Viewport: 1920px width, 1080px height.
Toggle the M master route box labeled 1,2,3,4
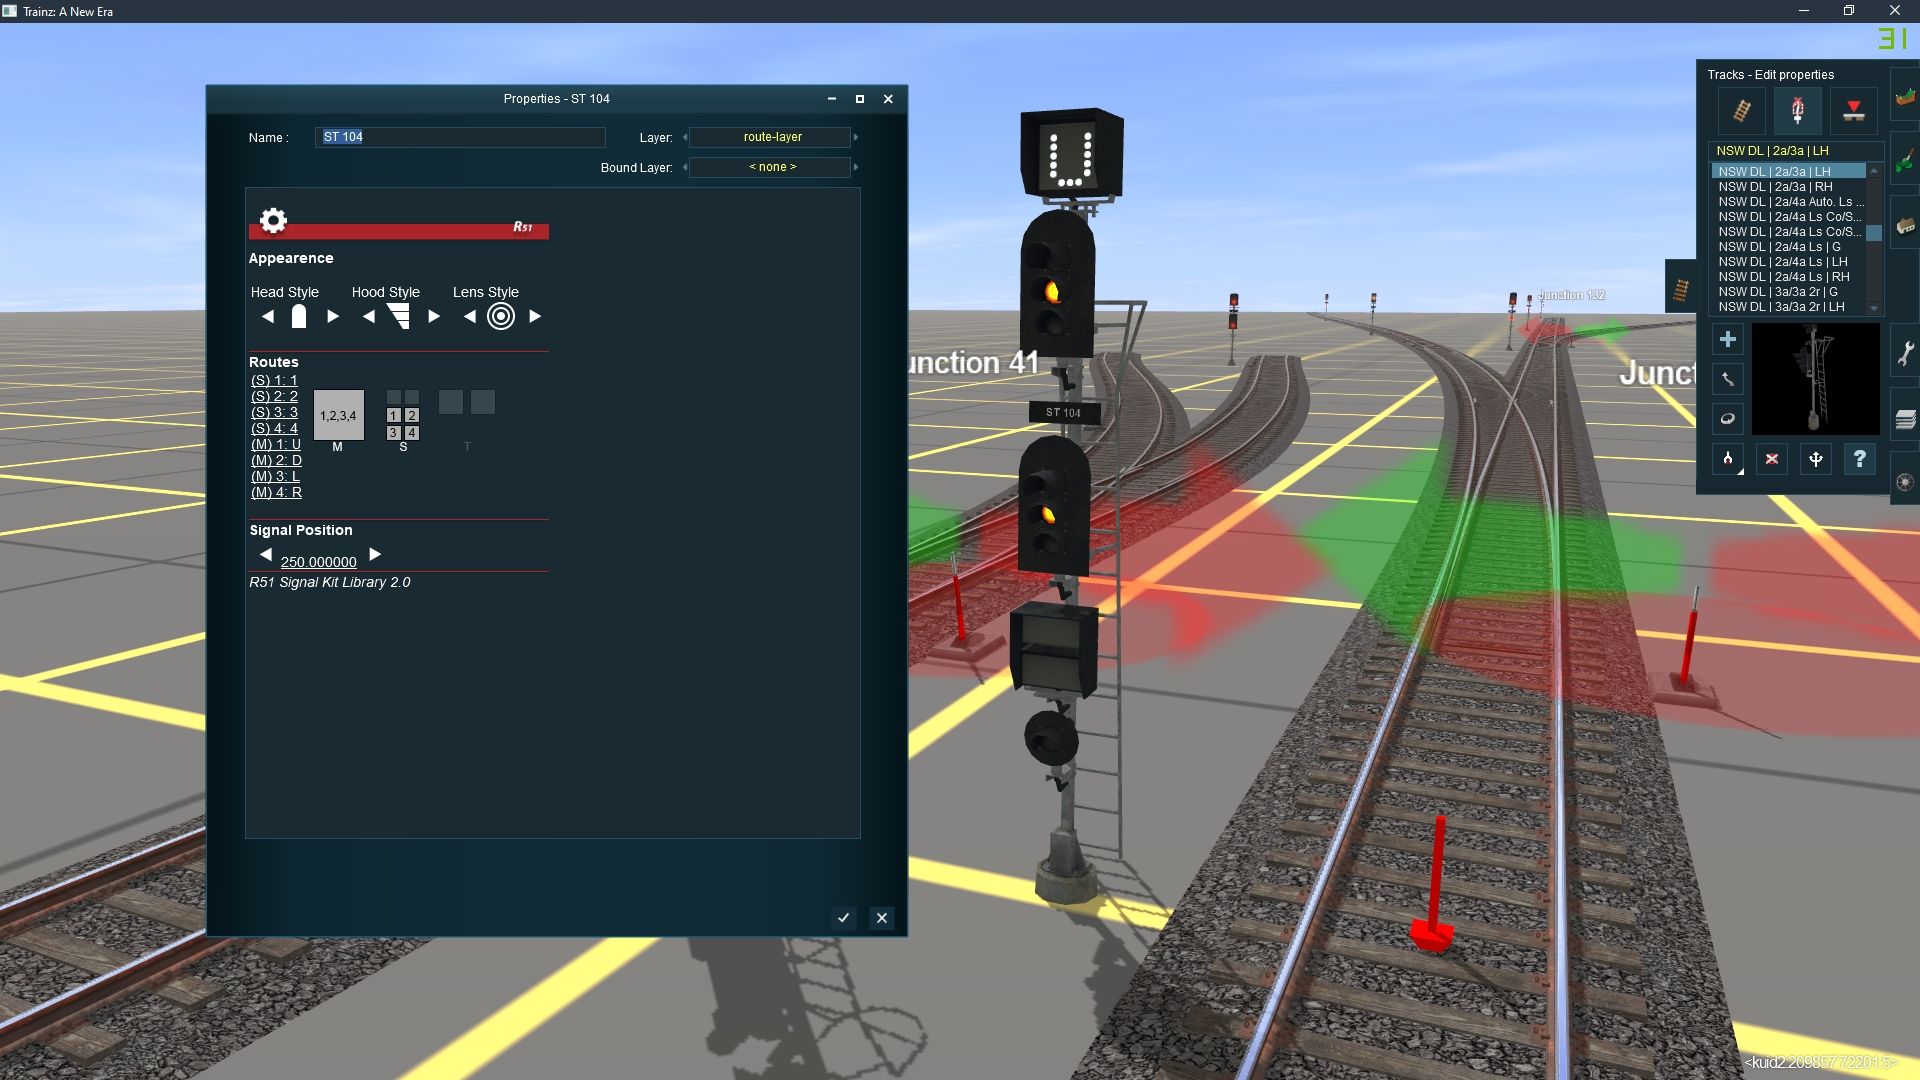(338, 415)
